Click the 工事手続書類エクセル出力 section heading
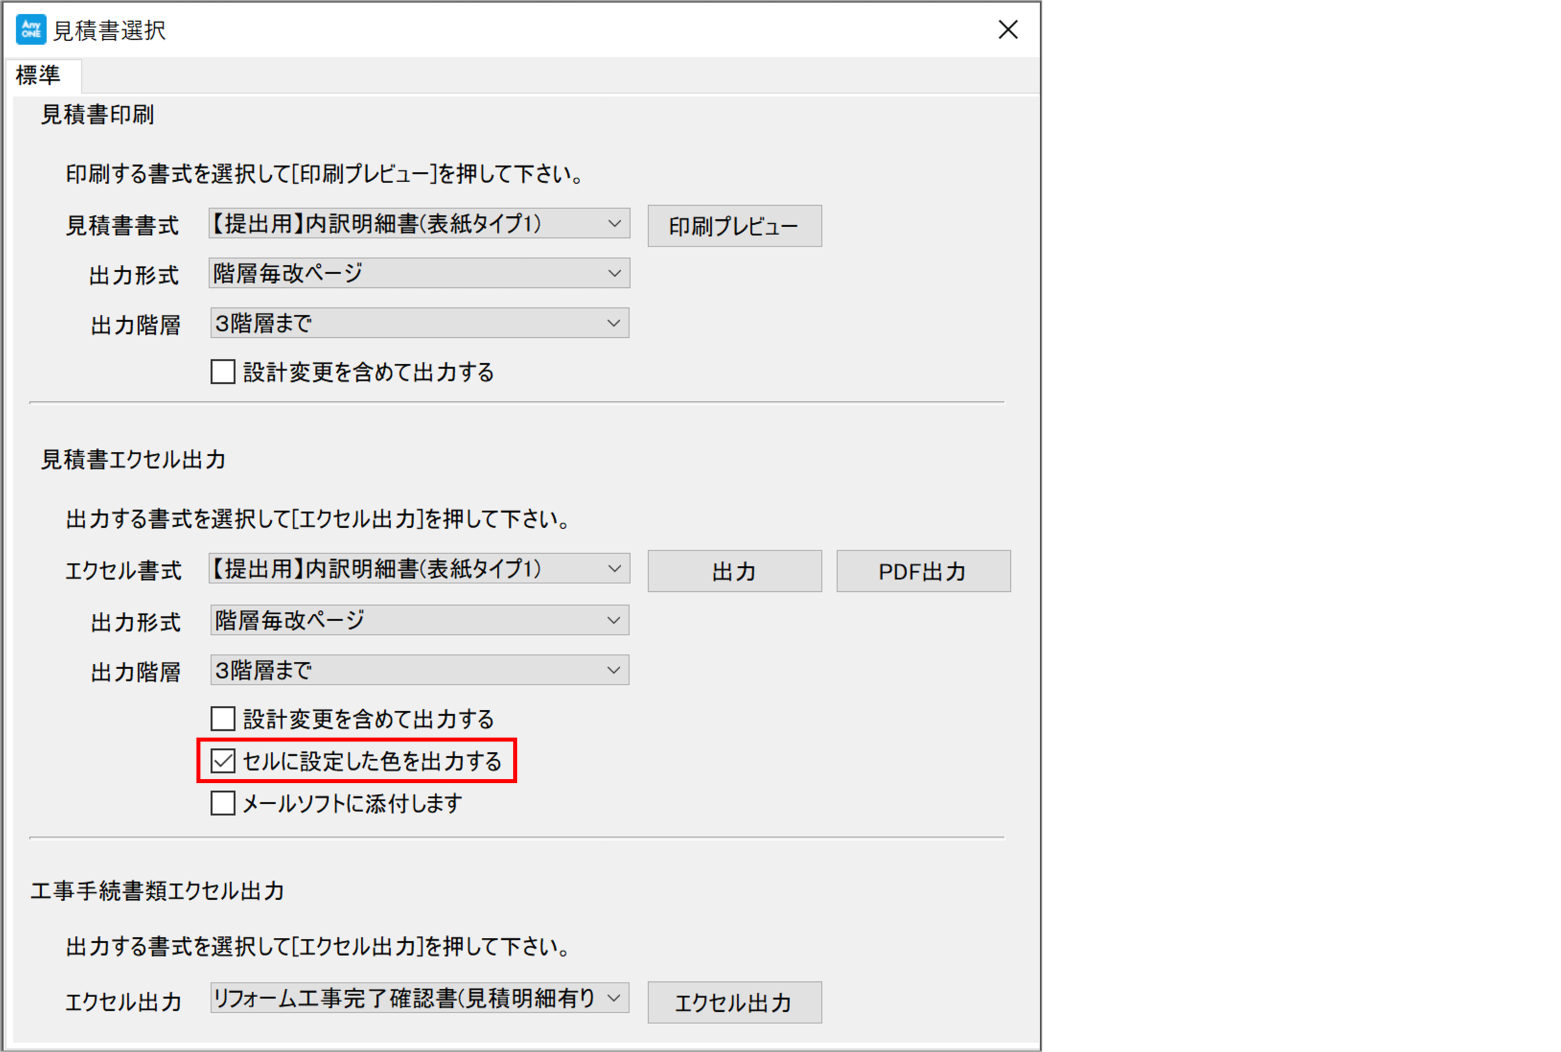 pos(158,891)
